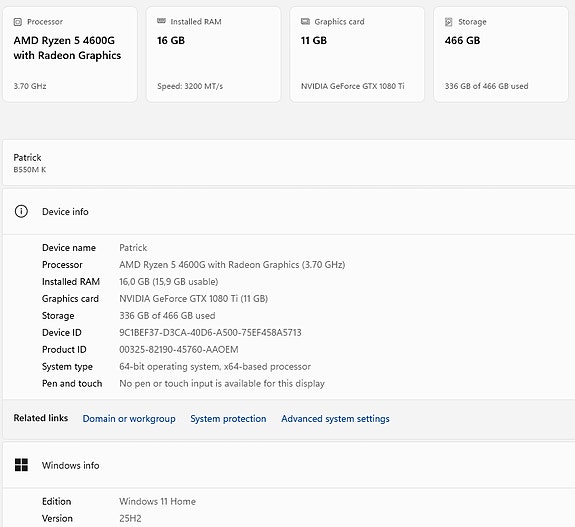Select the 16 GB Installed RAM card
Image resolution: width=575 pixels, height=527 pixels.
point(214,54)
